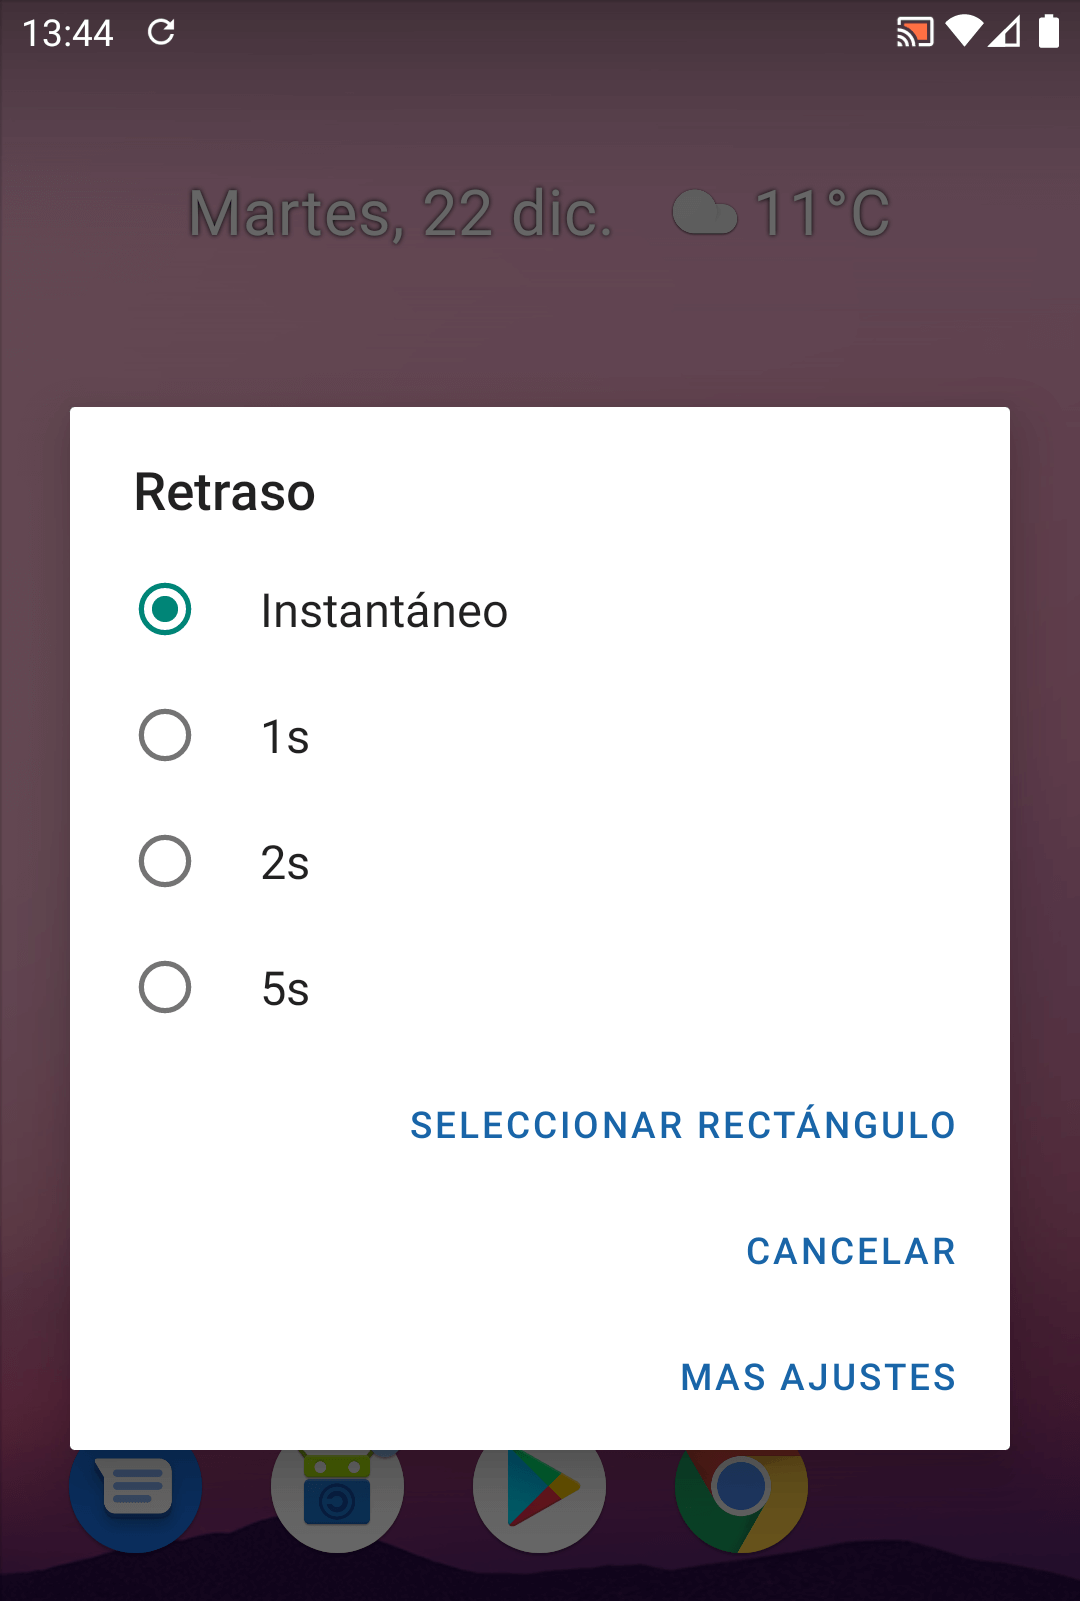
Task: Pick the 2s delay radio button
Action: point(165,862)
